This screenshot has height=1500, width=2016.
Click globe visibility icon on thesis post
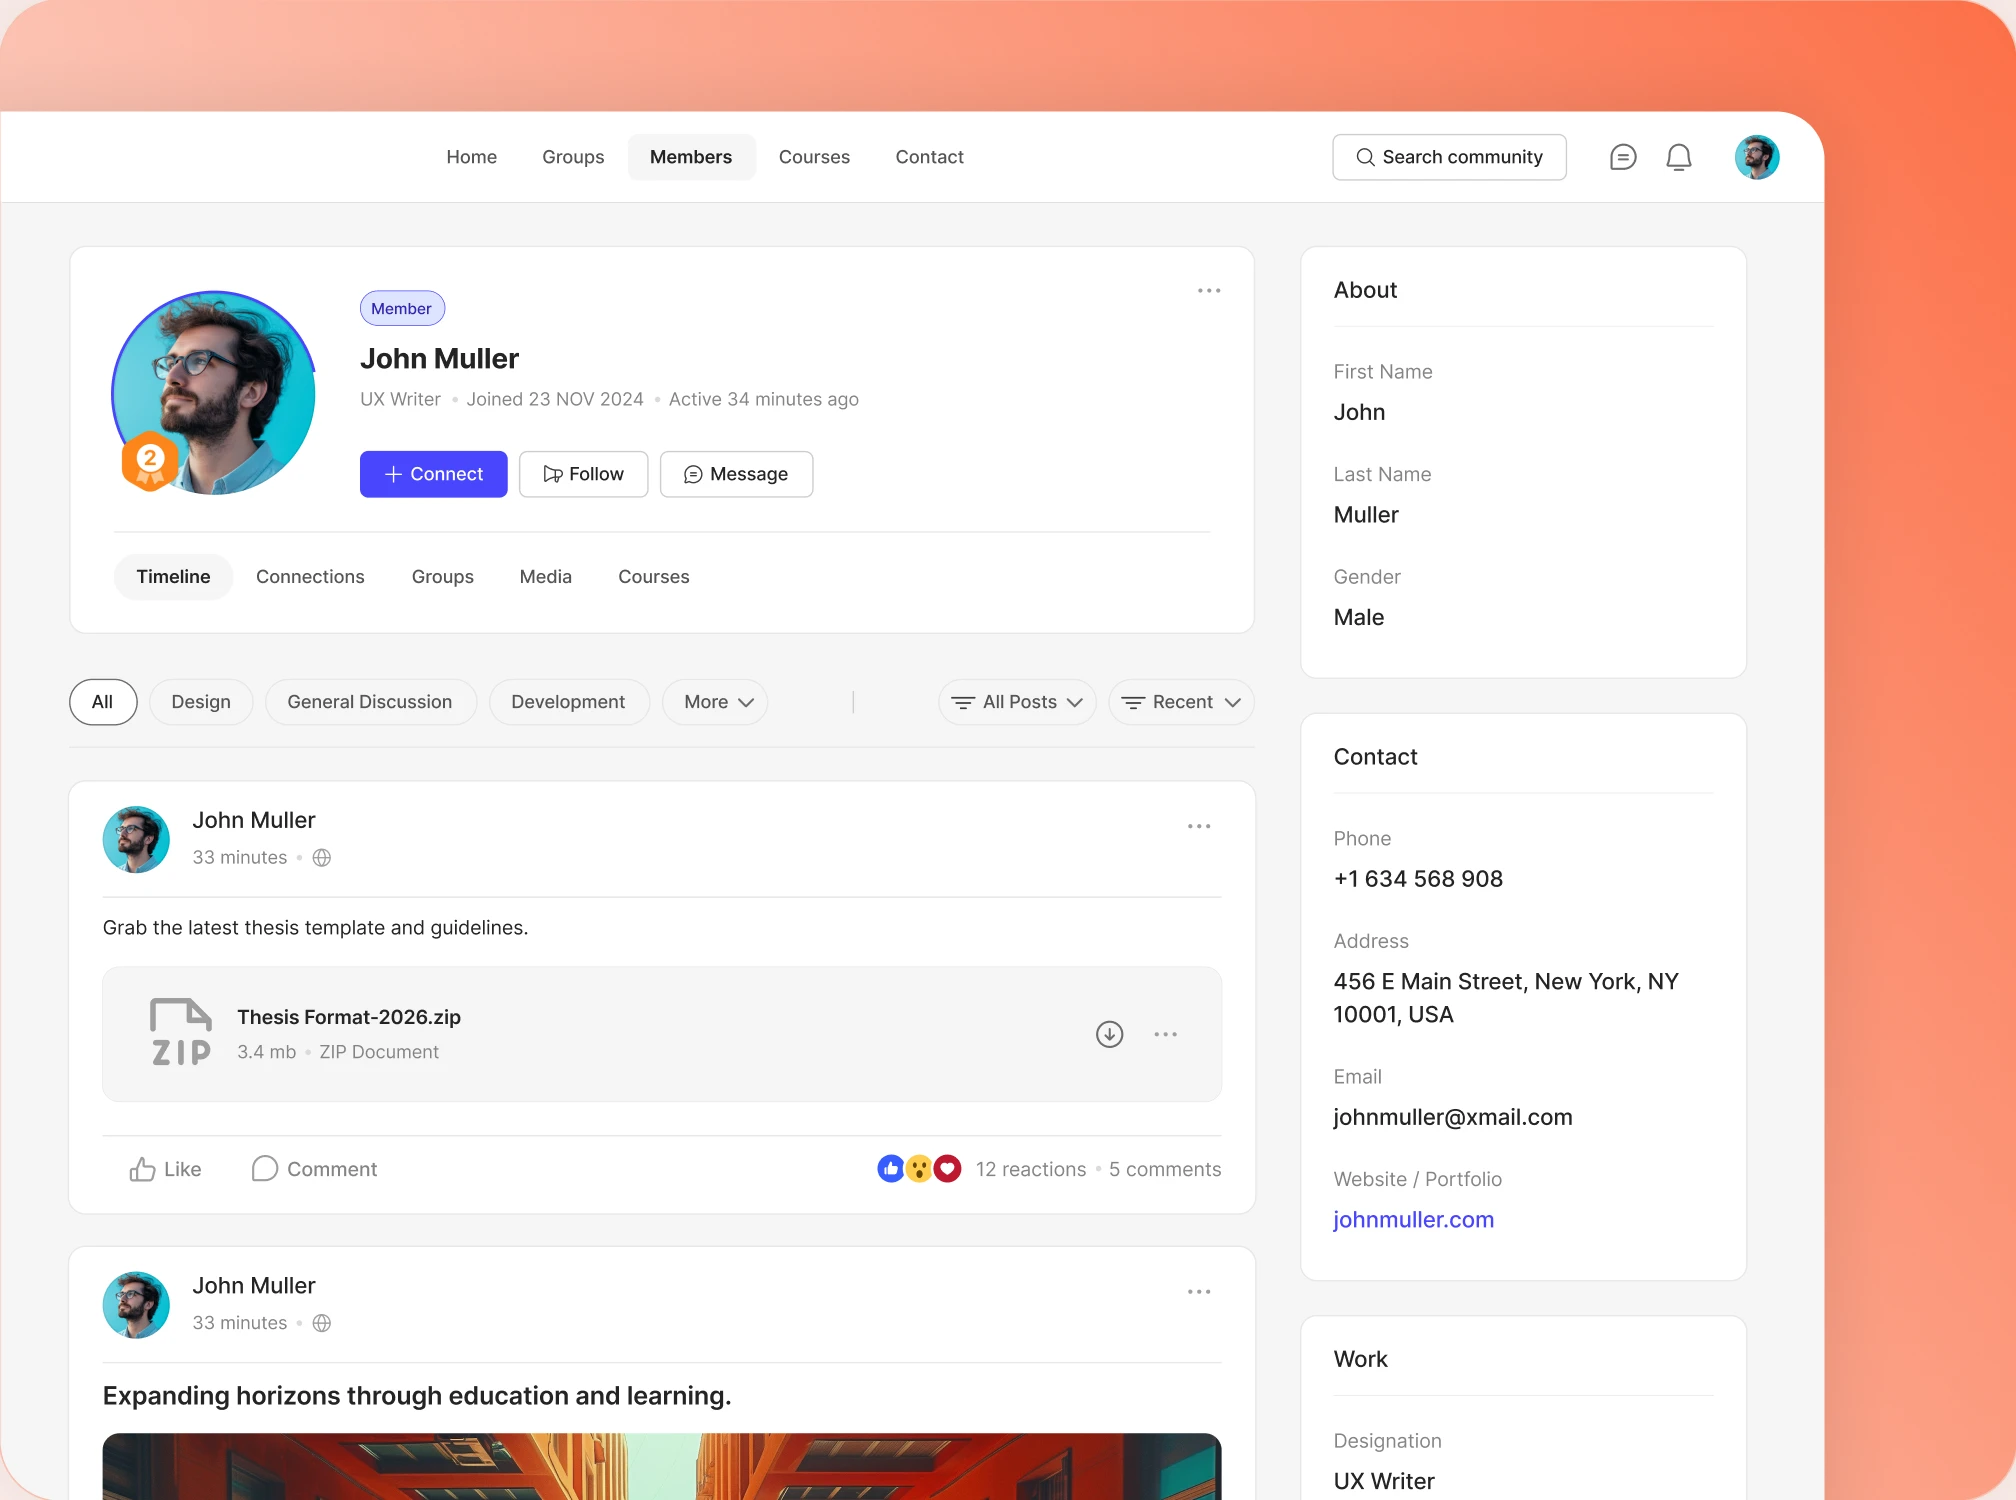(322, 858)
